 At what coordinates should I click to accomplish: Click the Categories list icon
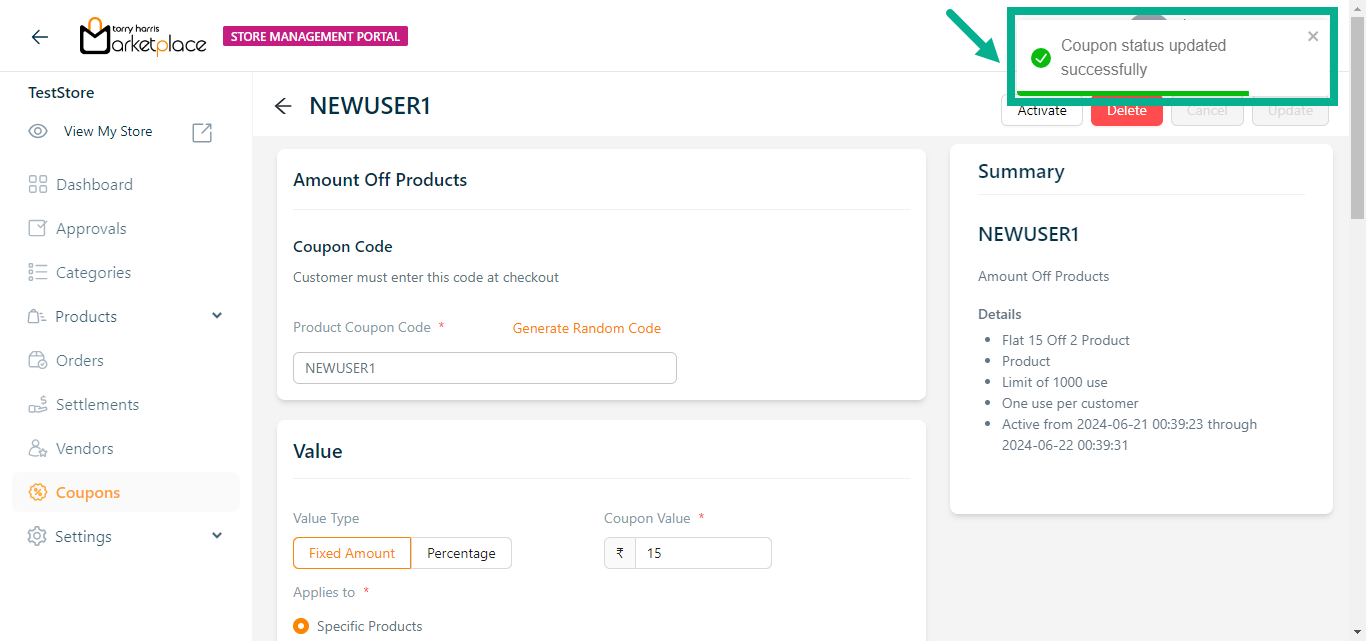pos(38,272)
